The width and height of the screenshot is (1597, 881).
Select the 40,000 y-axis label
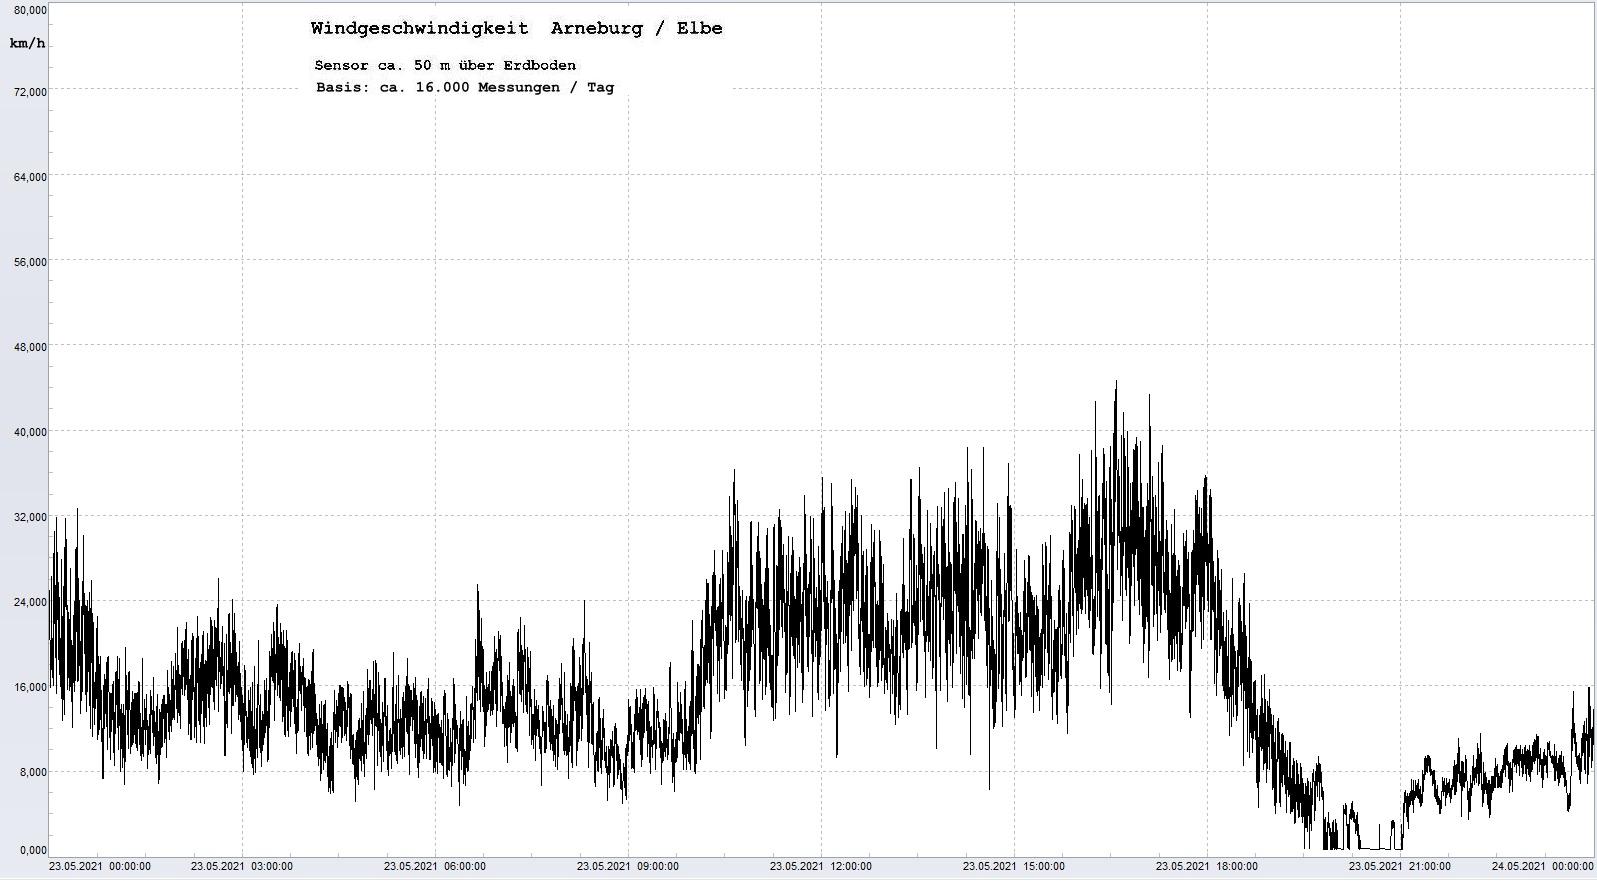[30, 432]
